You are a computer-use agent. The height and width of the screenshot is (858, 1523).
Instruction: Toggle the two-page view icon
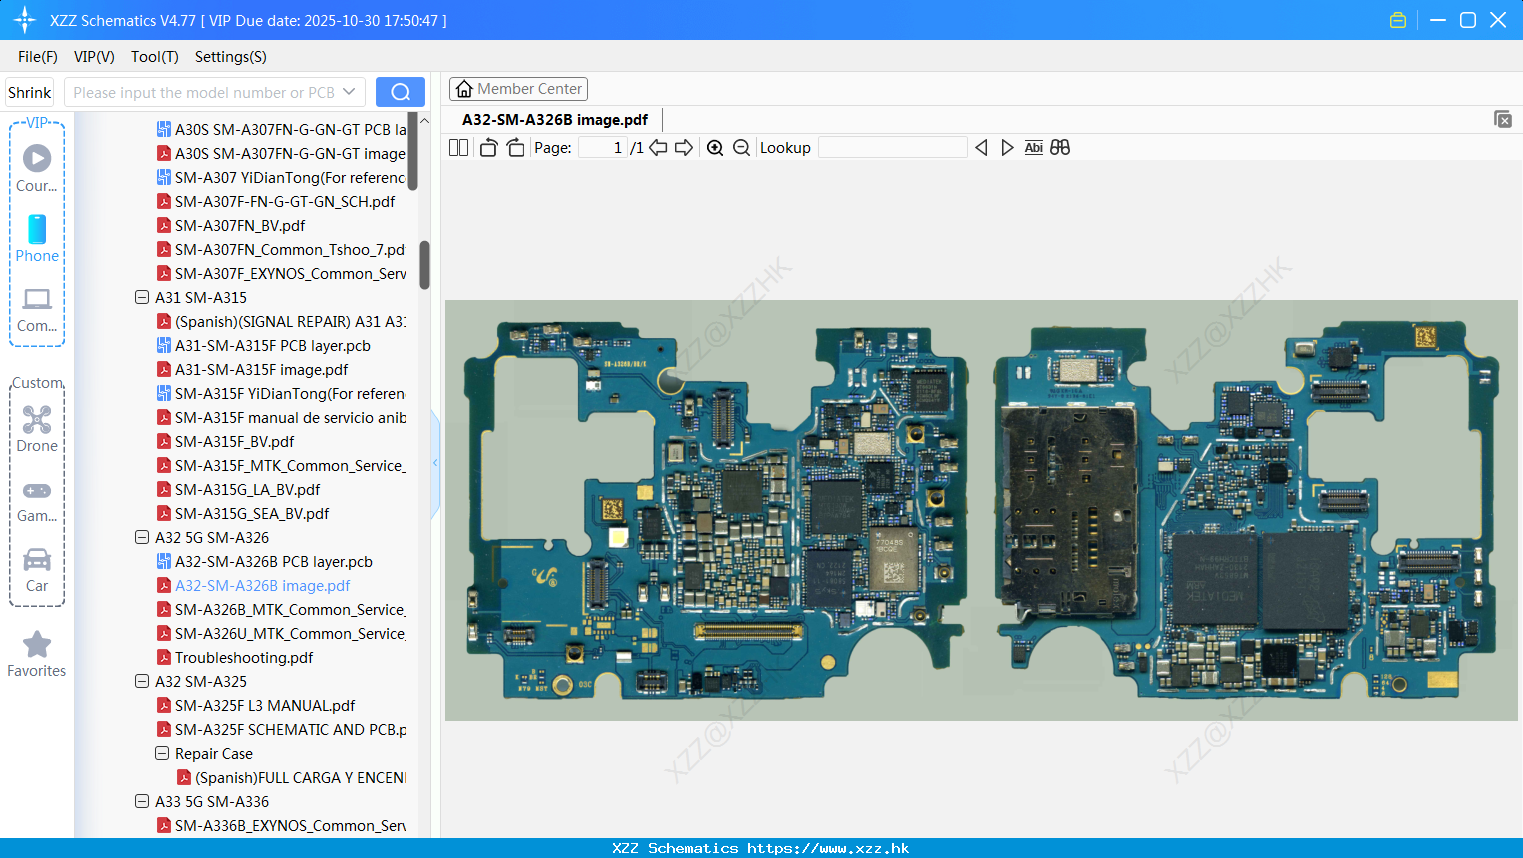point(458,147)
